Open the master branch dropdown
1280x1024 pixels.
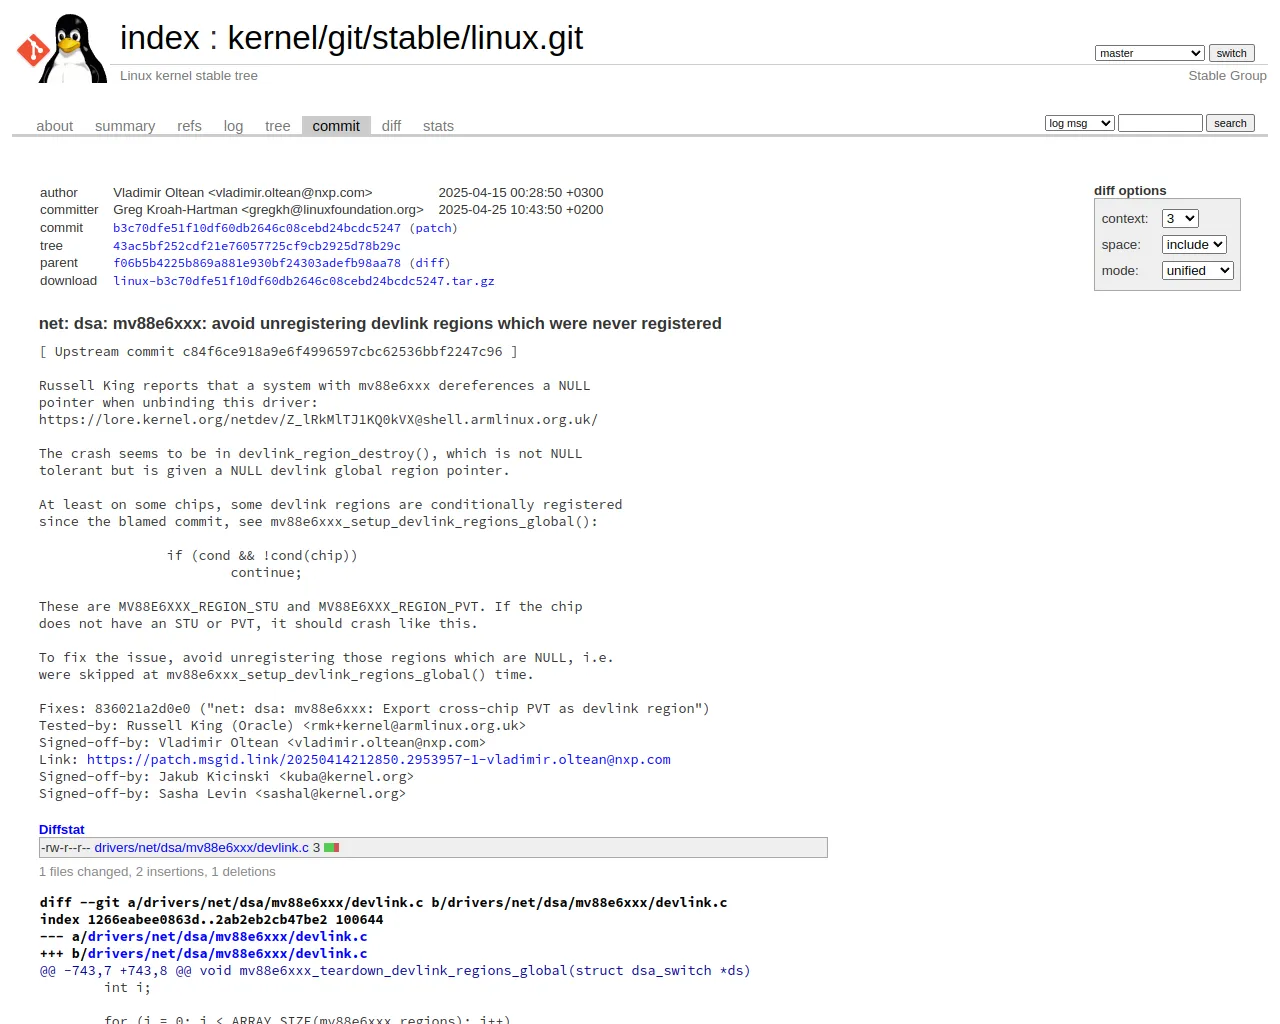point(1149,53)
